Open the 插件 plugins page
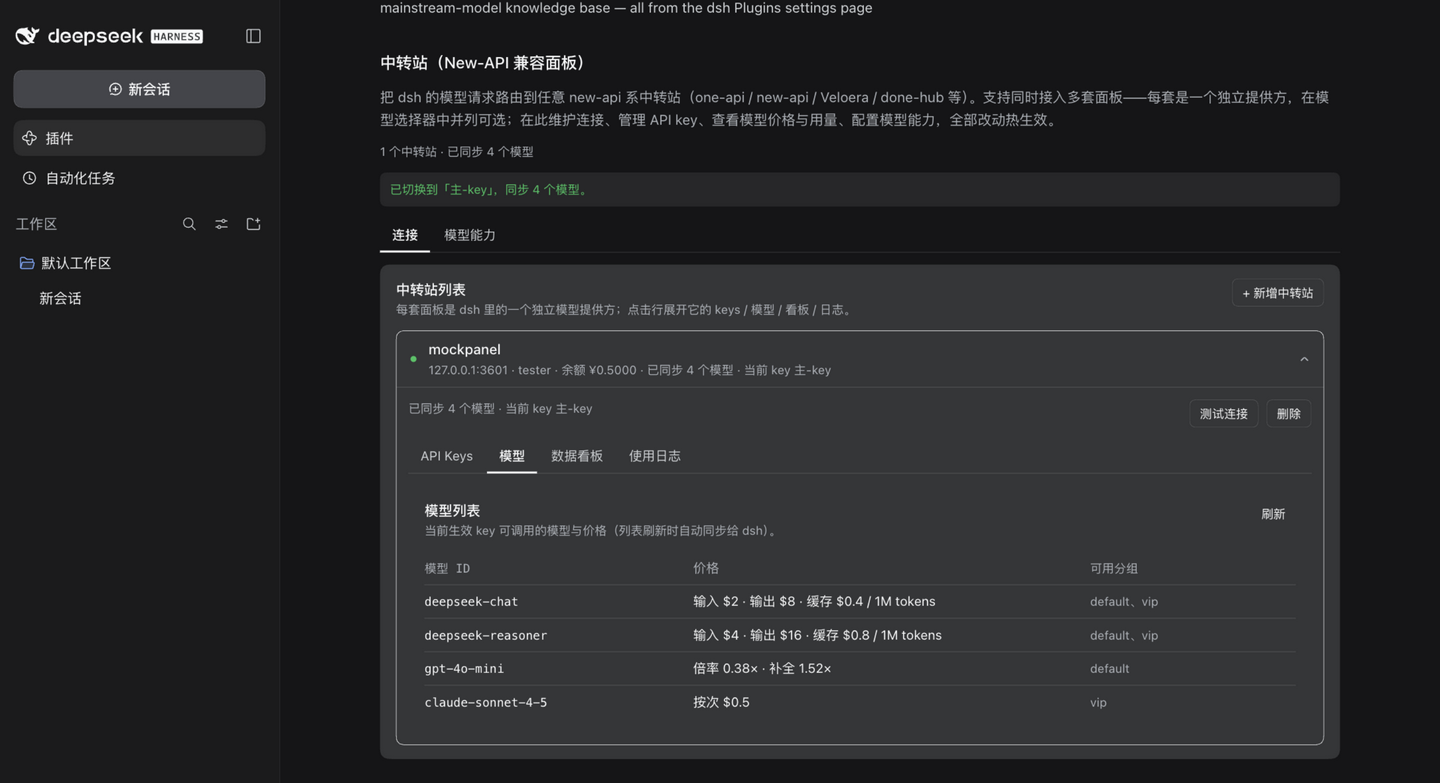The width and height of the screenshot is (1440, 783). tap(139, 138)
